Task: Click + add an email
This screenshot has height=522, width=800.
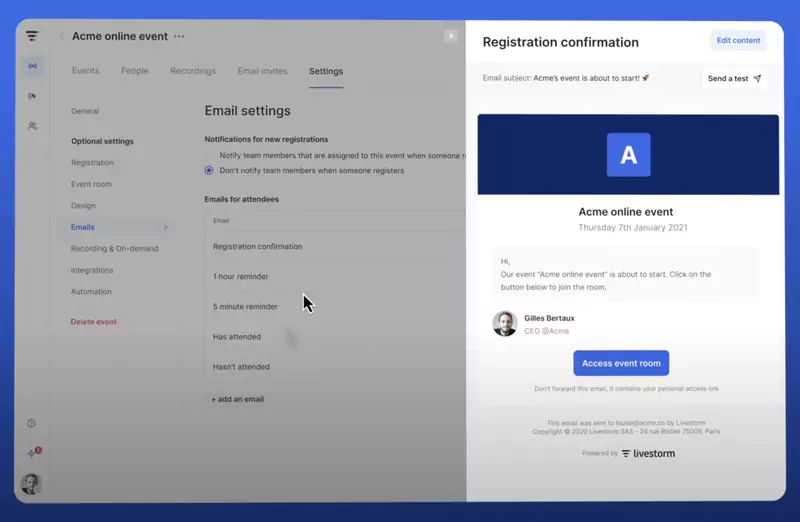Action: pyautogui.click(x=238, y=399)
